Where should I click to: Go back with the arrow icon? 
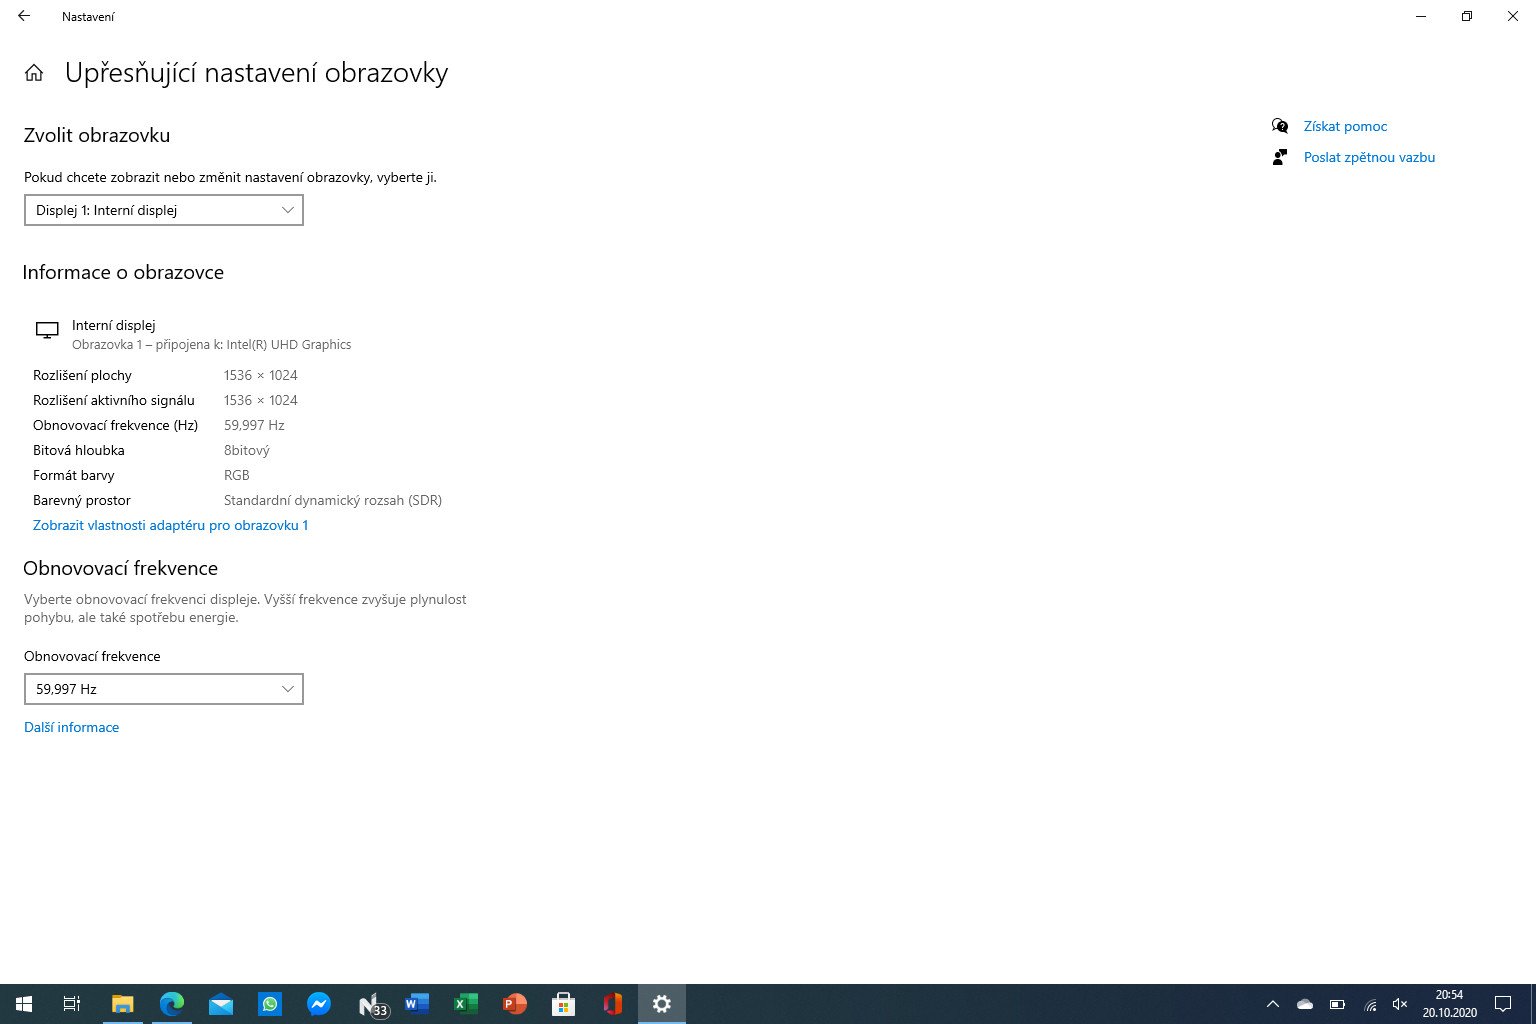[24, 16]
